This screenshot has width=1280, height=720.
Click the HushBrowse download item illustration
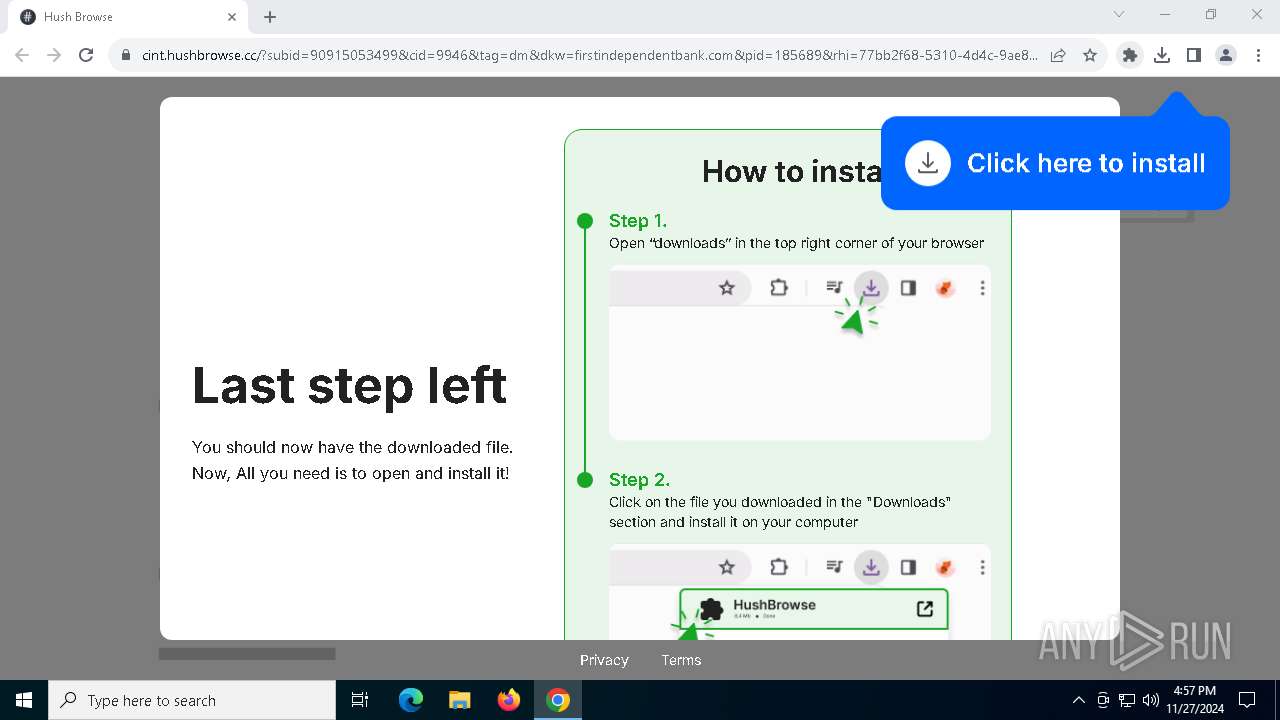813,609
